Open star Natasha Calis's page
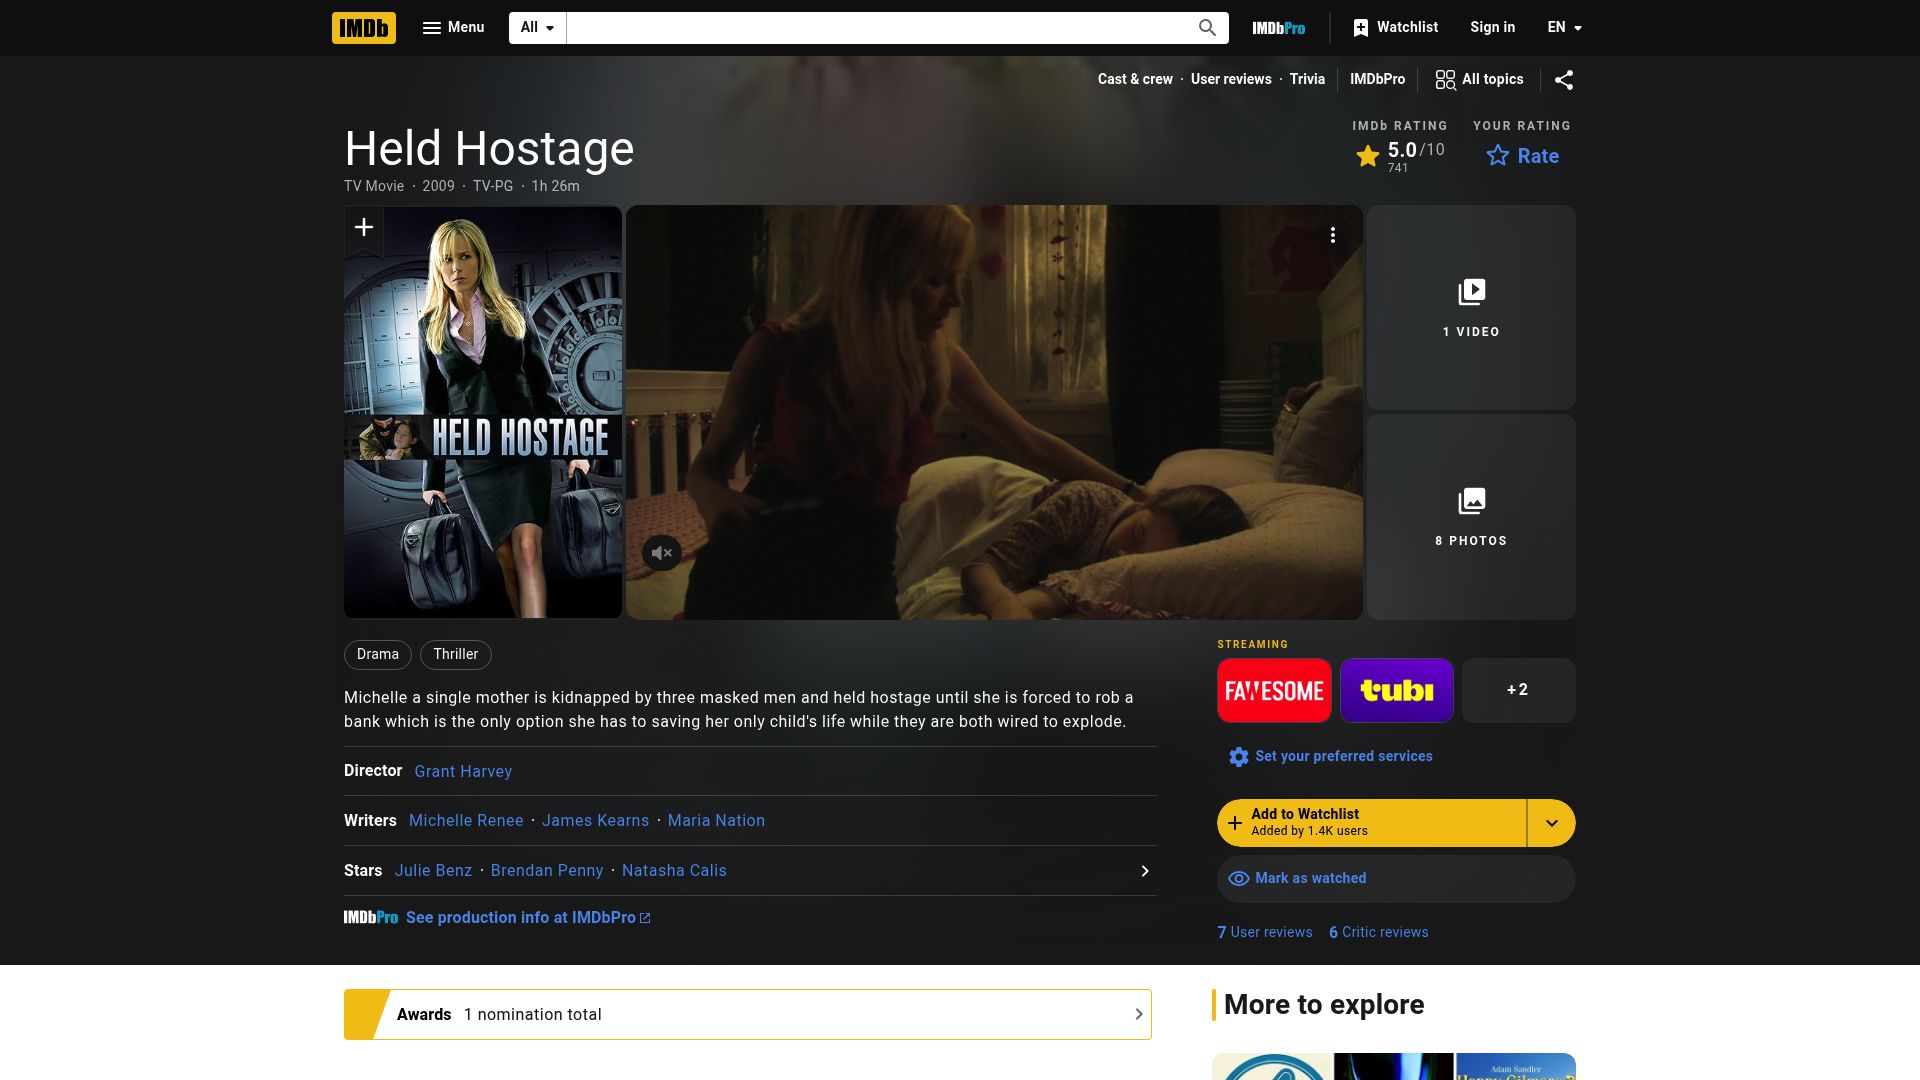 point(674,871)
